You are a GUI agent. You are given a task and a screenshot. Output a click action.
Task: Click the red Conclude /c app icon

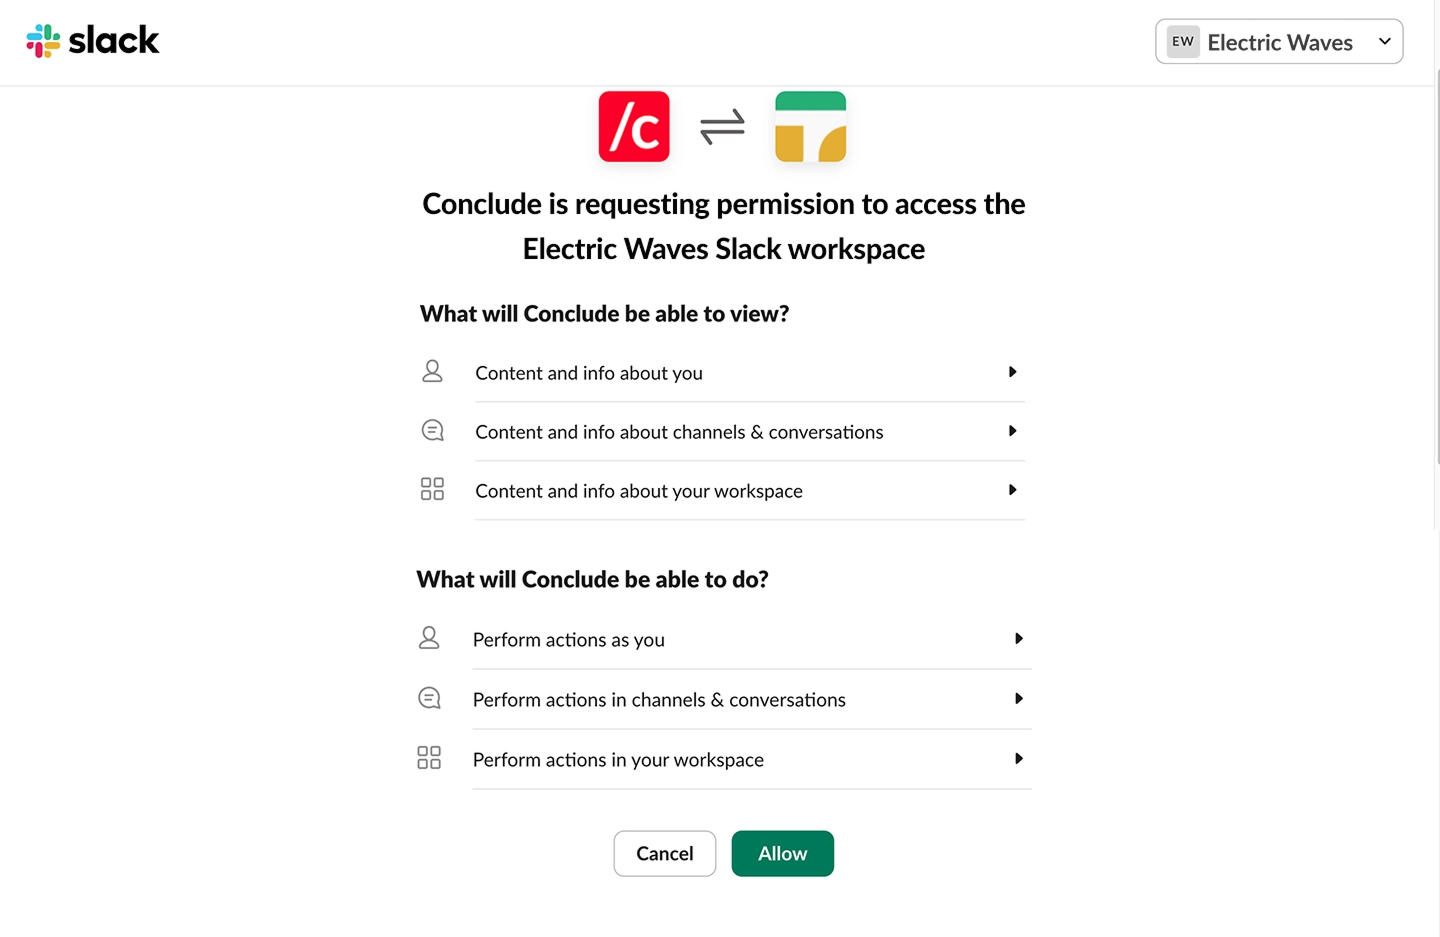(x=634, y=126)
